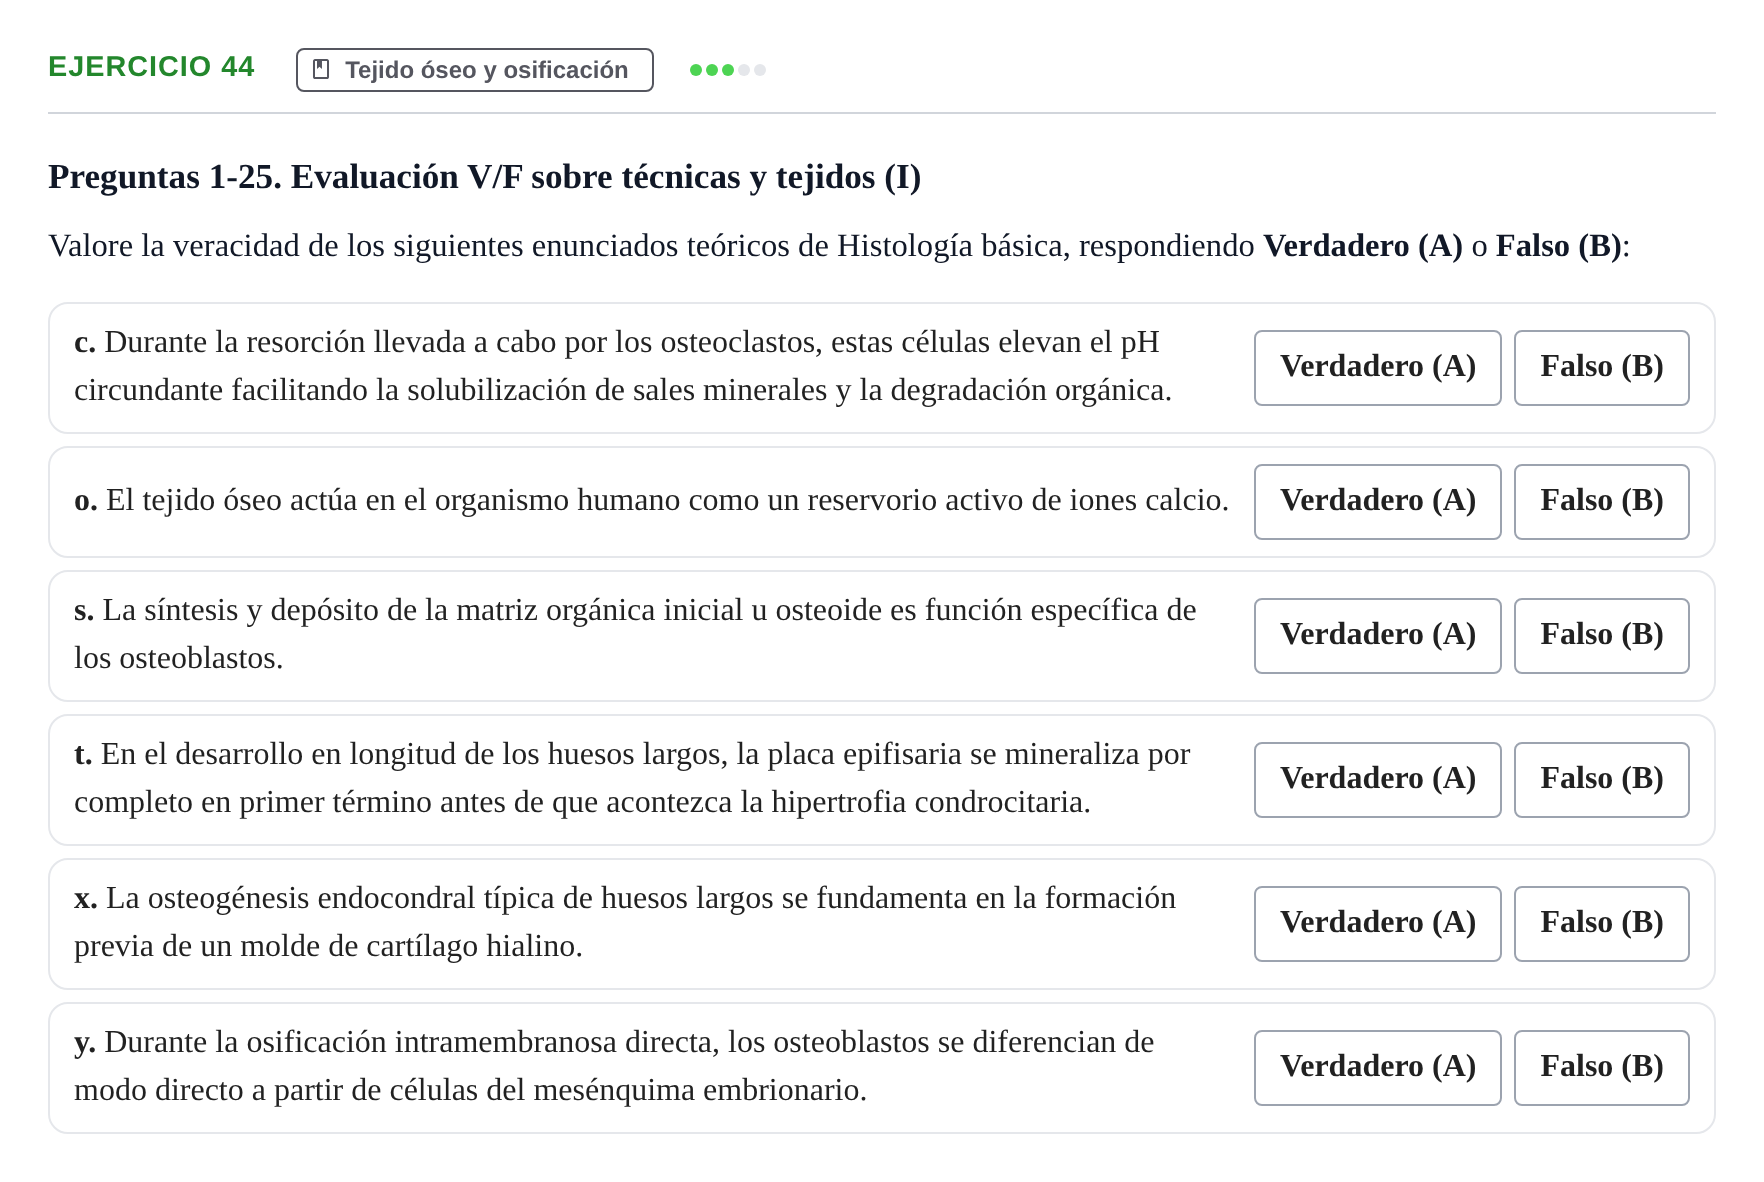The width and height of the screenshot is (1764, 1182).
Task: Choose Falso (B) for statement s
Action: (x=1602, y=636)
